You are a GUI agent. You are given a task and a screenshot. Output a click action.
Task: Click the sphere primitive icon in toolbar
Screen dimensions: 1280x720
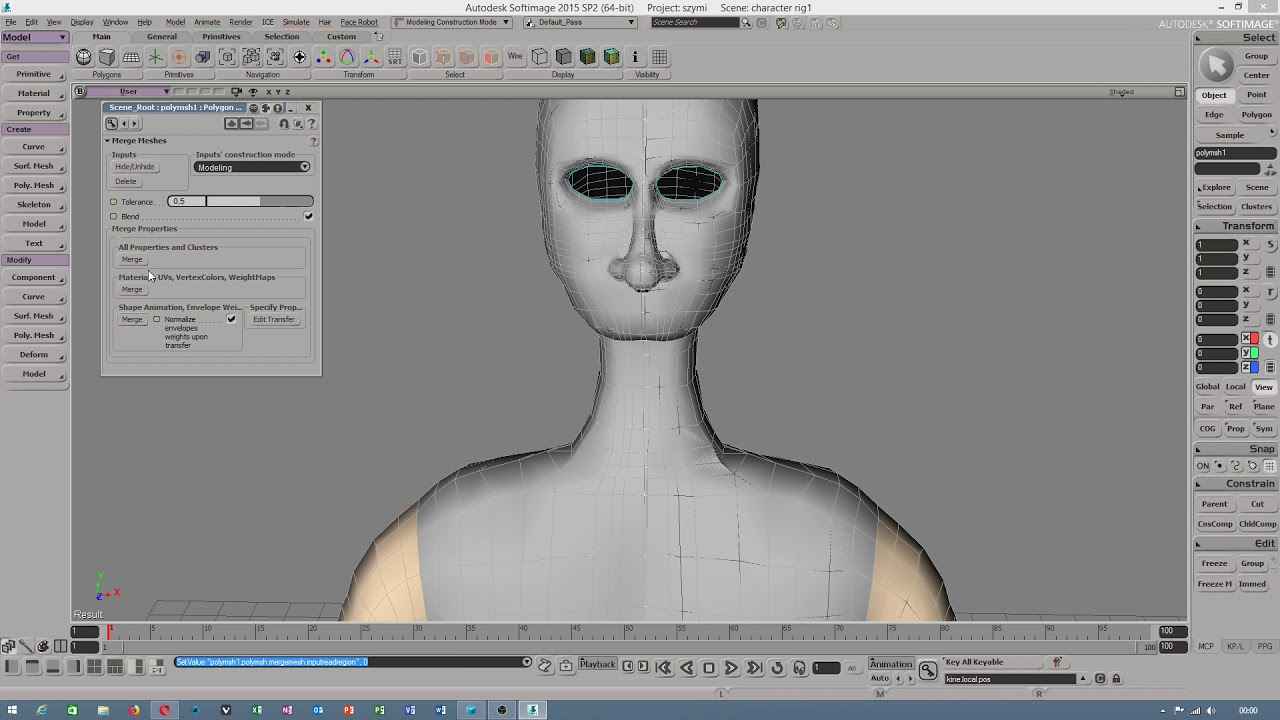pos(84,57)
